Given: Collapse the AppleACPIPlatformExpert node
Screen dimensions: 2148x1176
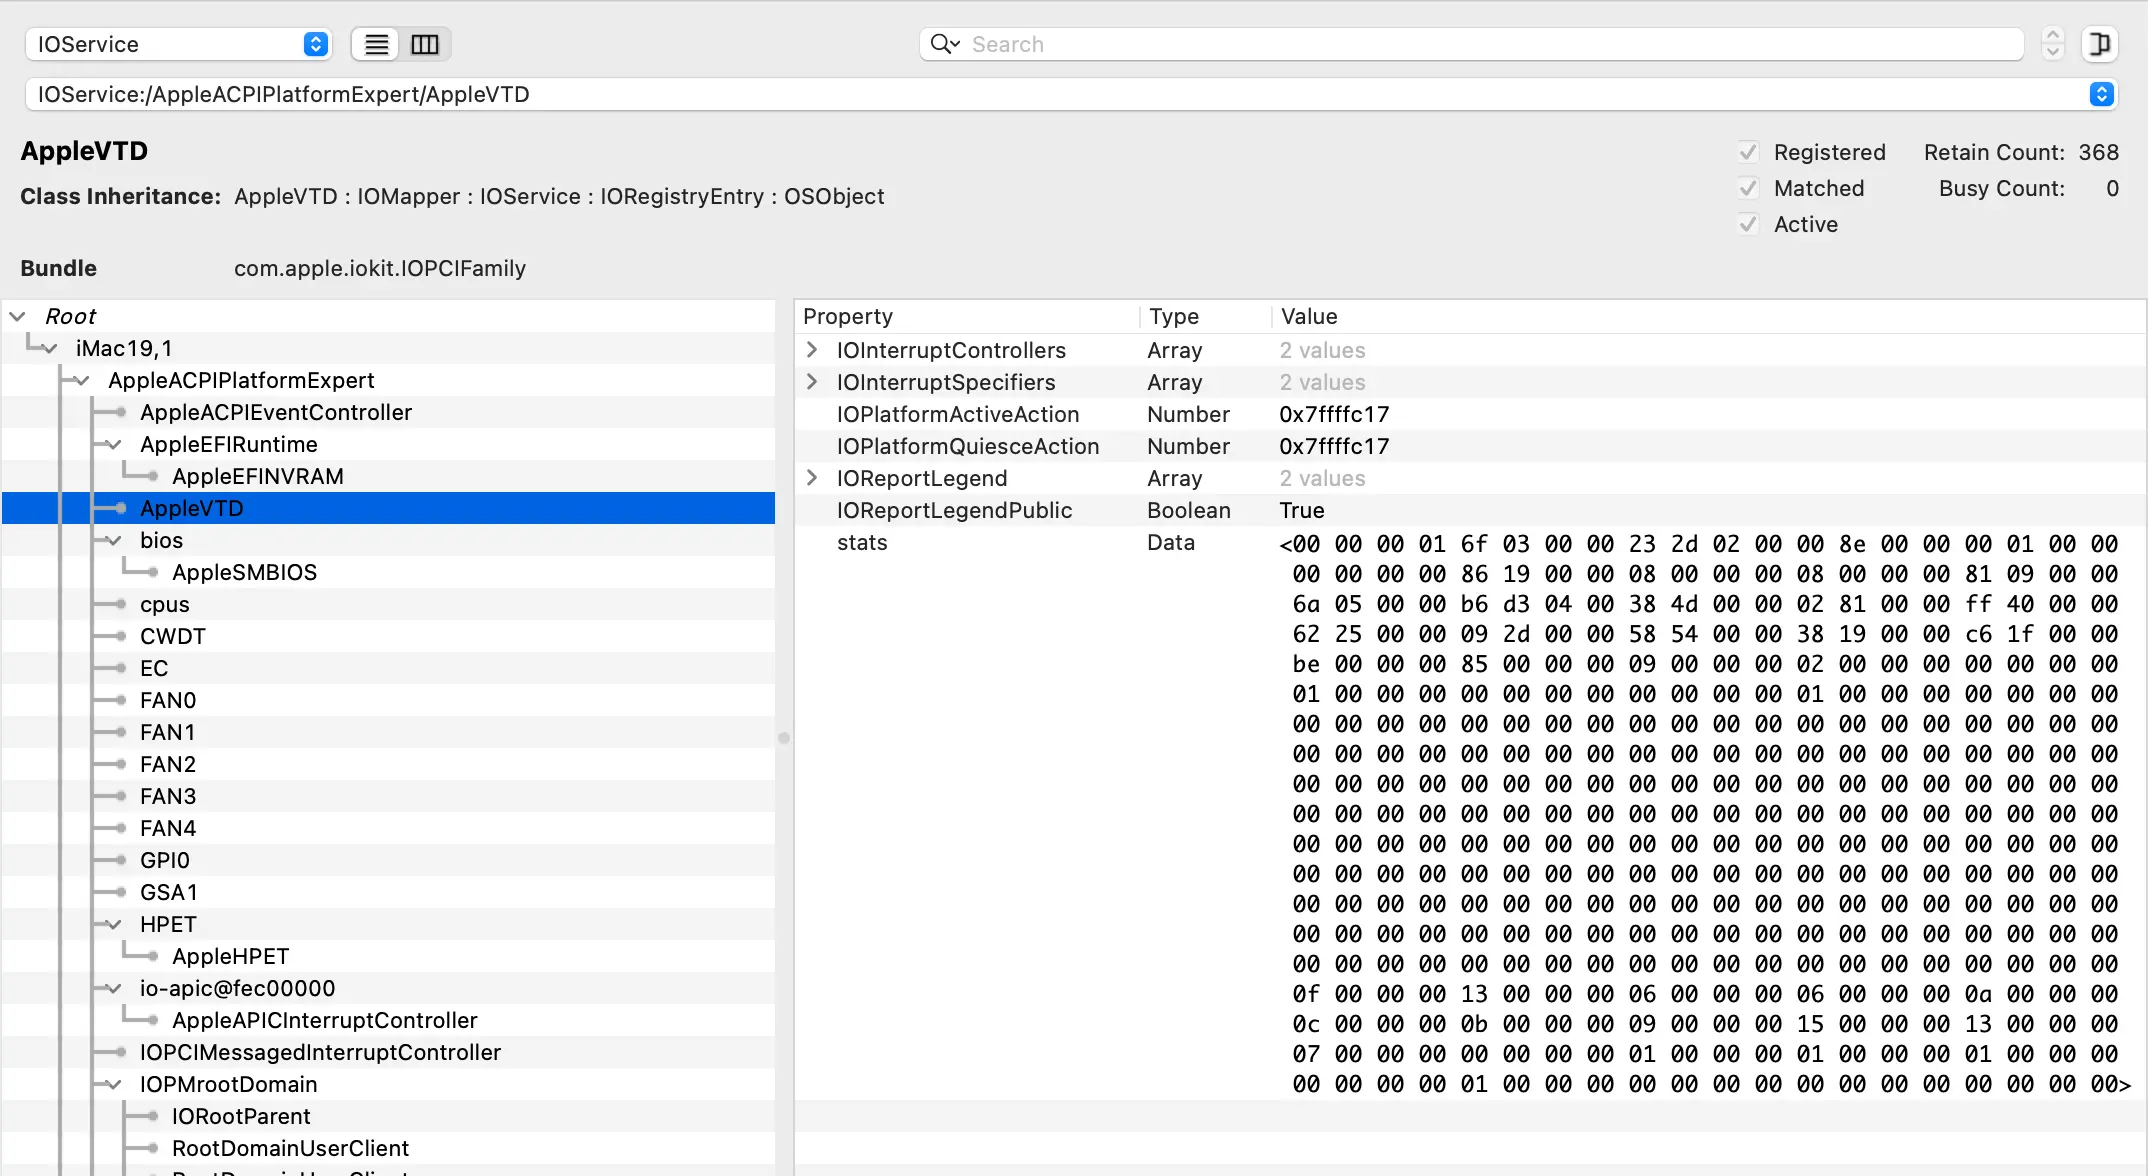Looking at the screenshot, I should [82, 380].
